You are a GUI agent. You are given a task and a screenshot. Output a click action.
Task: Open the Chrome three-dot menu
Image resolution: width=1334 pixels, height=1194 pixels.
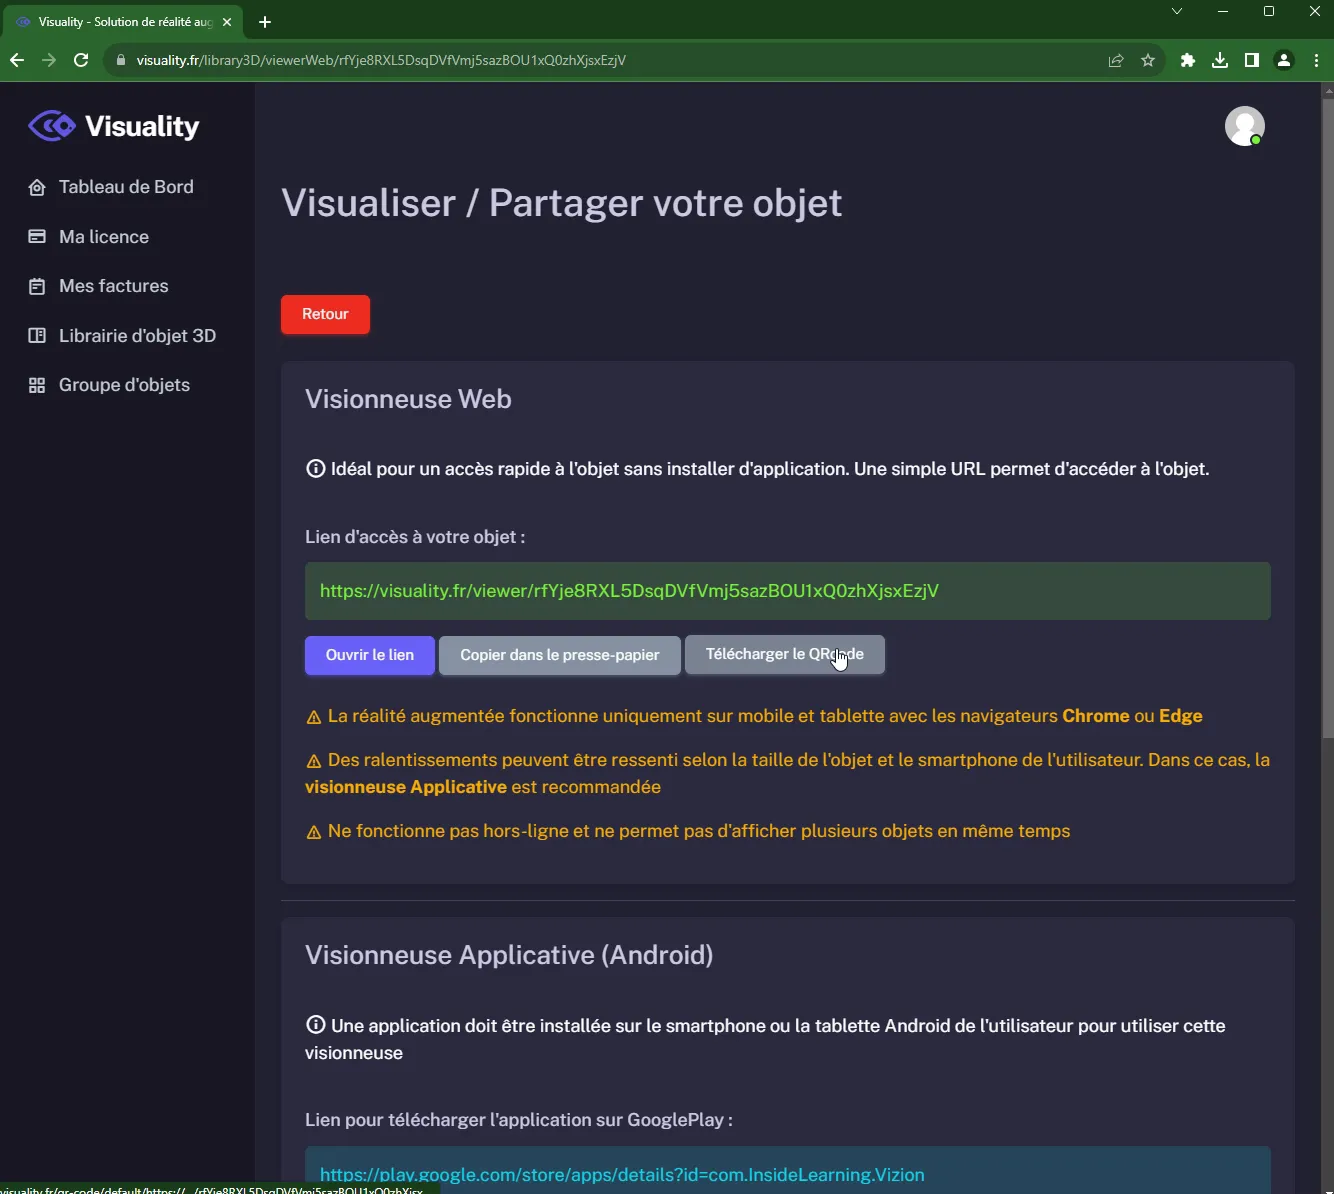click(1317, 60)
